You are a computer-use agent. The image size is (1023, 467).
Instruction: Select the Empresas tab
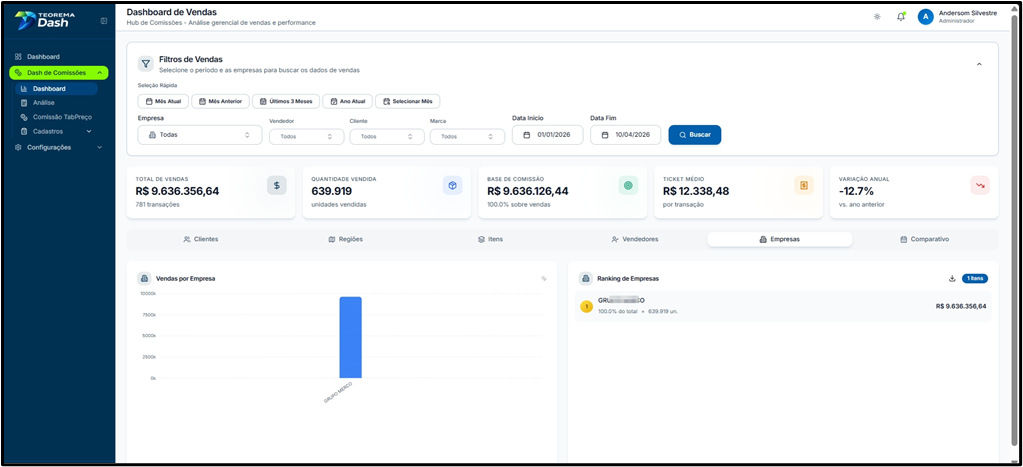[780, 239]
